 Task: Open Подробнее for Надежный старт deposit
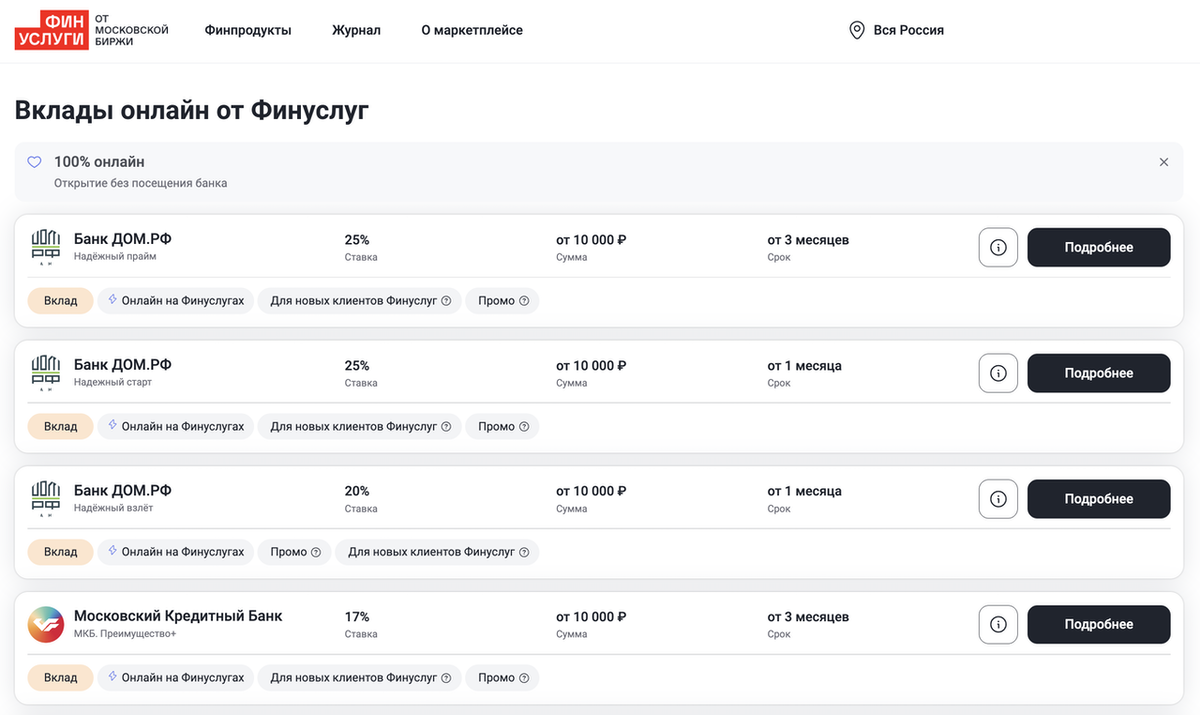(x=1099, y=373)
